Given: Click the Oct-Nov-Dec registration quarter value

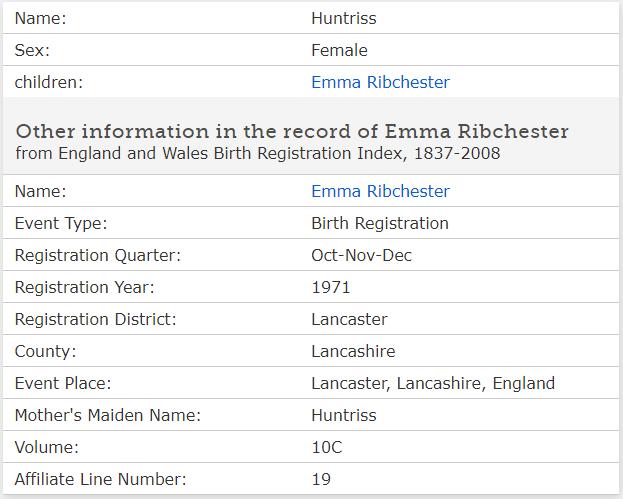Looking at the screenshot, I should click(361, 255).
